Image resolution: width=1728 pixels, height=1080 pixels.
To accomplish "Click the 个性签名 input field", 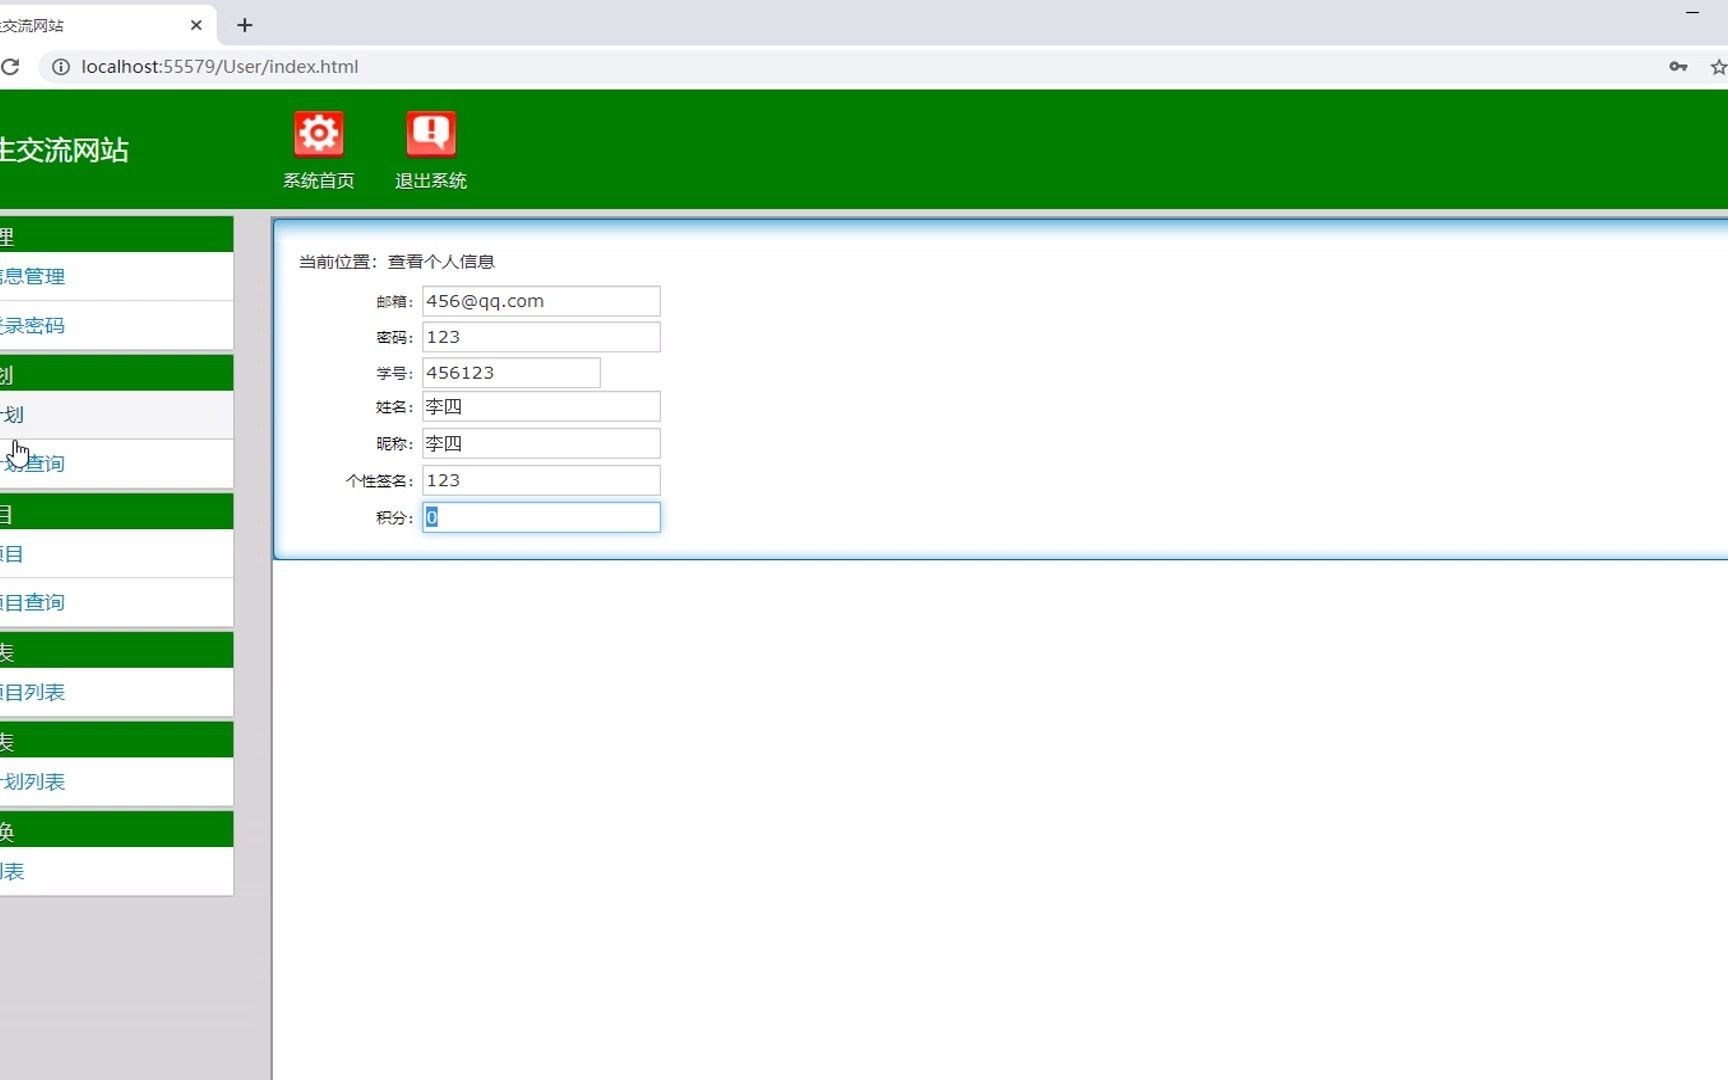I will [x=541, y=481].
